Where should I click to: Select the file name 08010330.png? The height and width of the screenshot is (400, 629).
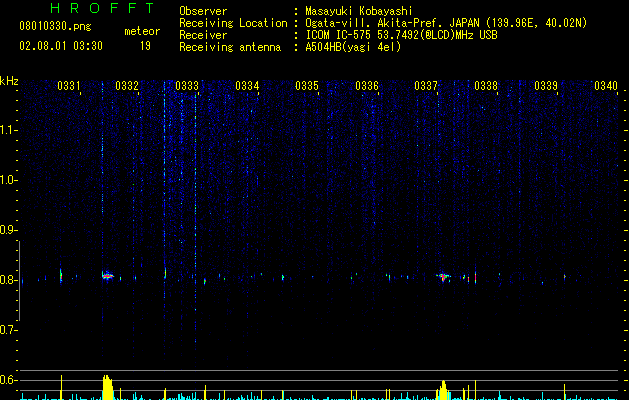(x=55, y=27)
